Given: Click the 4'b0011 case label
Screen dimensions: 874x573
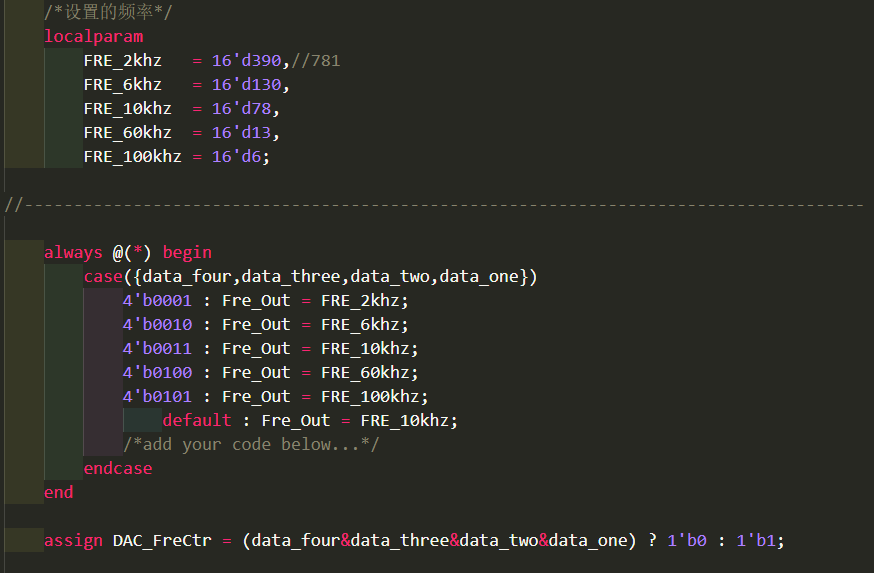Looking at the screenshot, I should (x=157, y=349).
